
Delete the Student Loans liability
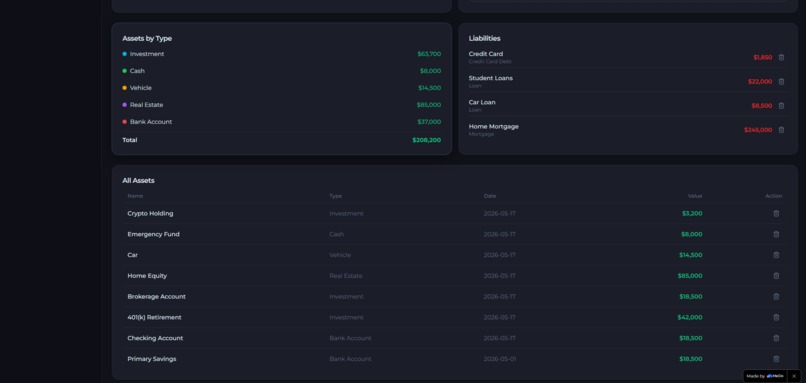click(x=781, y=82)
